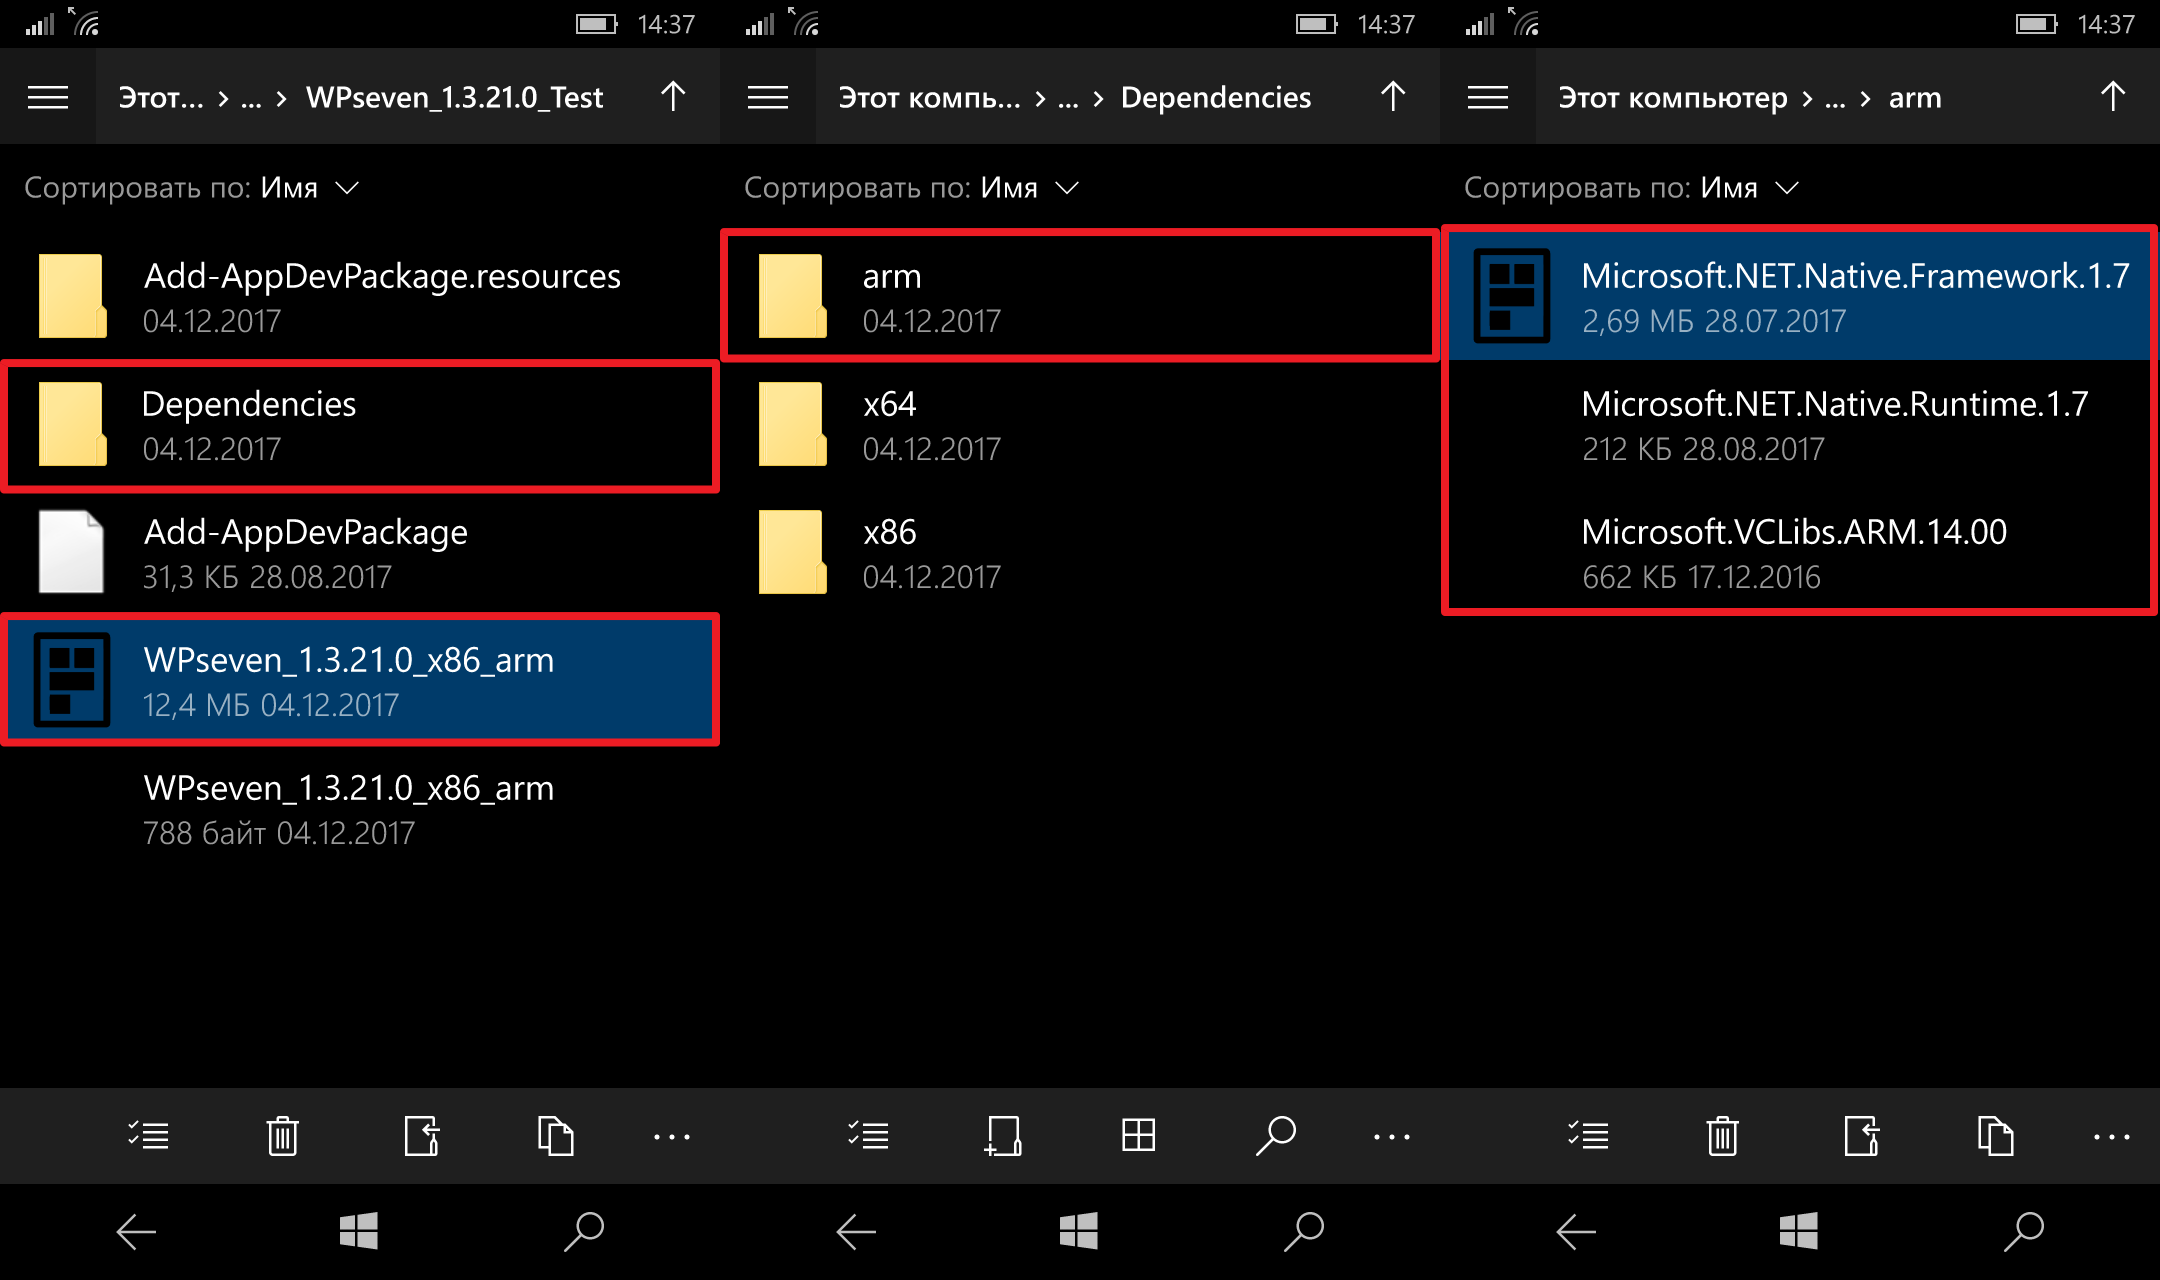Open hamburger menu in WPseven_1.3.21.0_Test pane
2160x1280 pixels.
tap(48, 97)
